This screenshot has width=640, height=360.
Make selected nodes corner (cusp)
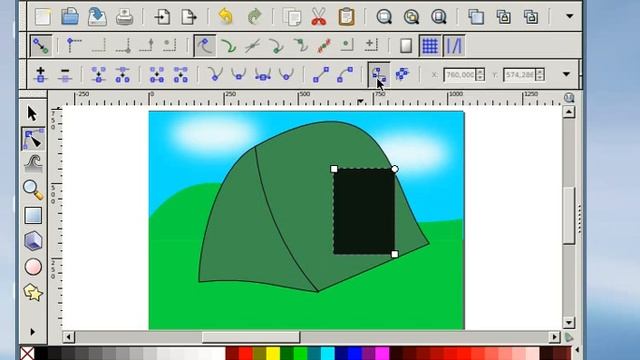pyautogui.click(x=215, y=75)
